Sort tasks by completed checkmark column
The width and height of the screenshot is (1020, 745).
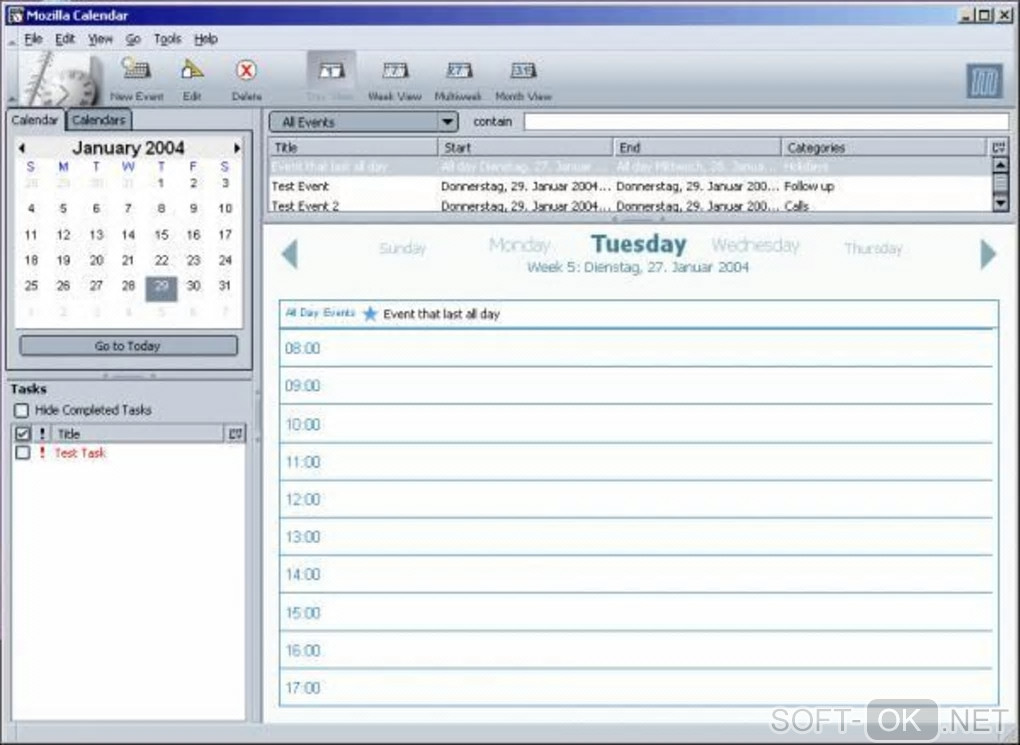click(x=23, y=434)
